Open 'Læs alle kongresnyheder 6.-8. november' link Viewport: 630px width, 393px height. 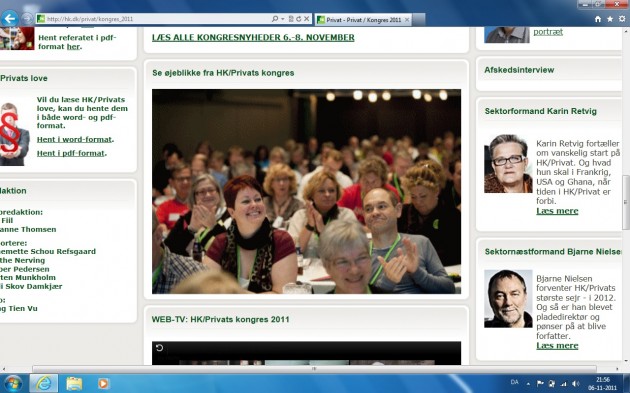pos(253,37)
